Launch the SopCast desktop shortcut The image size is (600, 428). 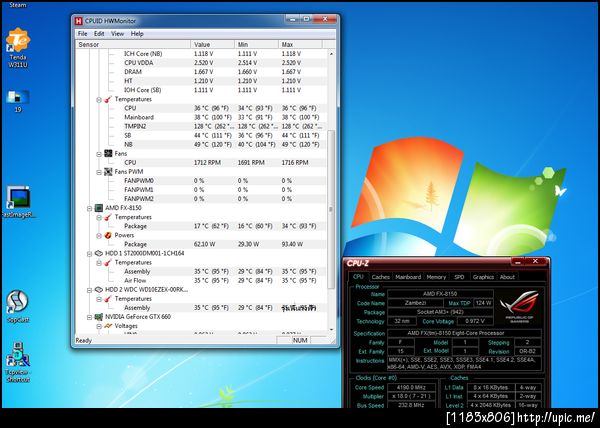coord(16,301)
